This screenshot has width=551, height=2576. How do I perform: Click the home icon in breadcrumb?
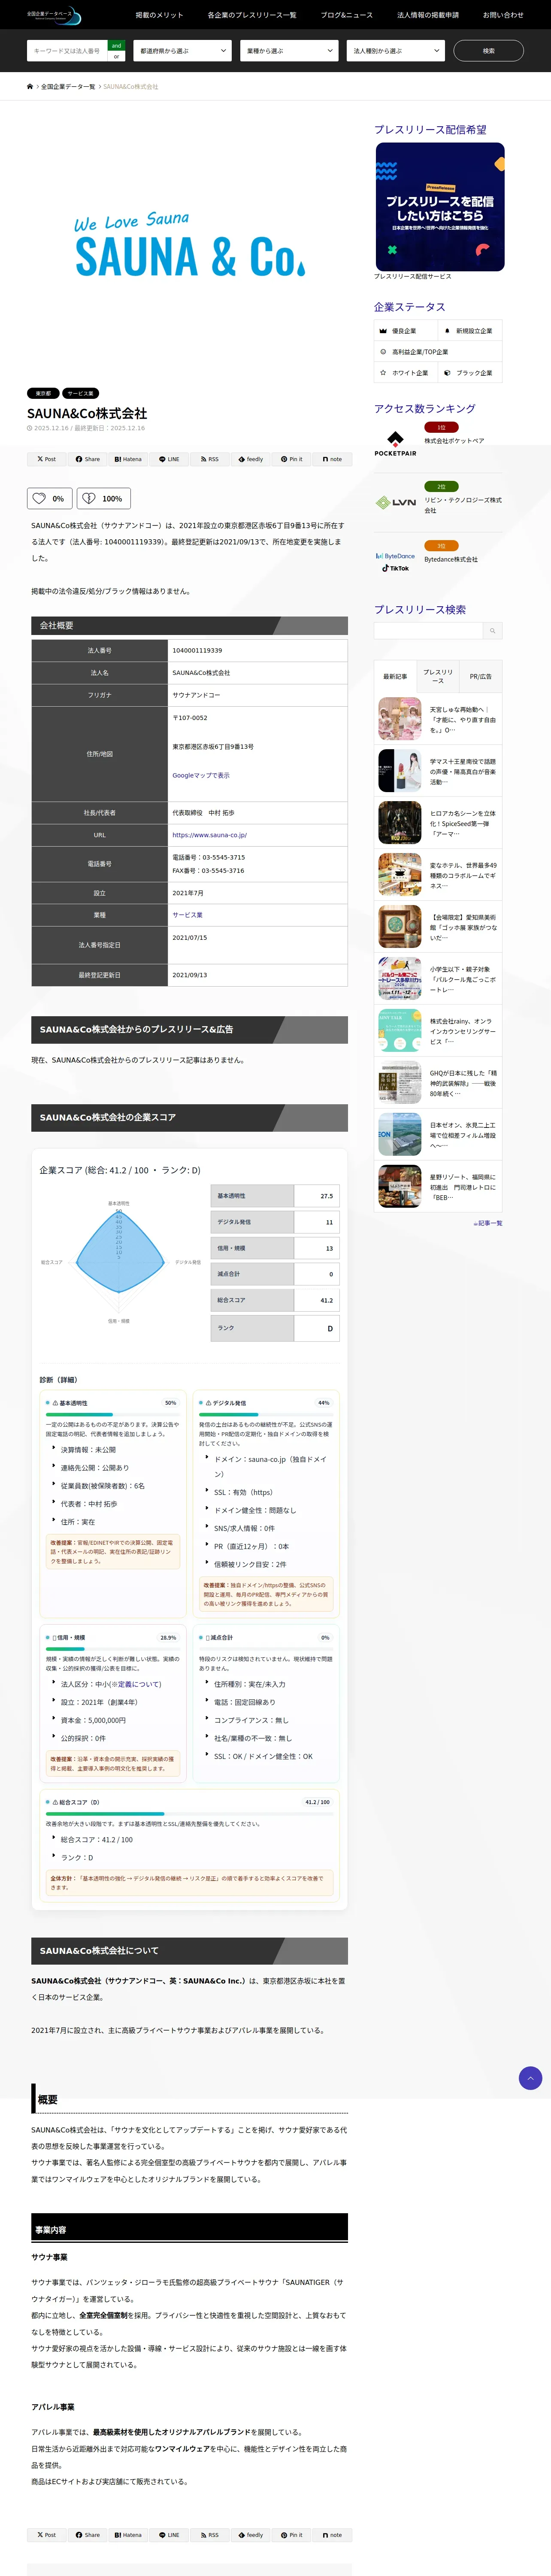(30, 87)
